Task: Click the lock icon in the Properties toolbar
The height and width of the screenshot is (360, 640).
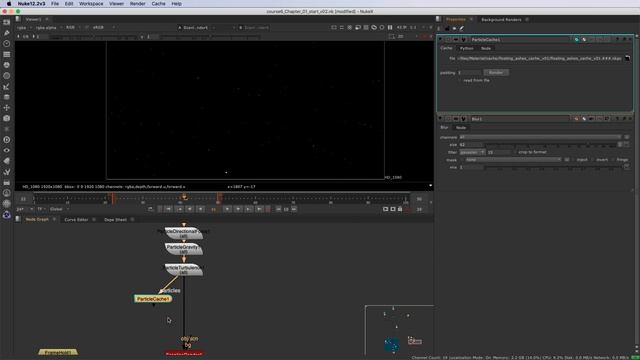Action: pos(447,28)
